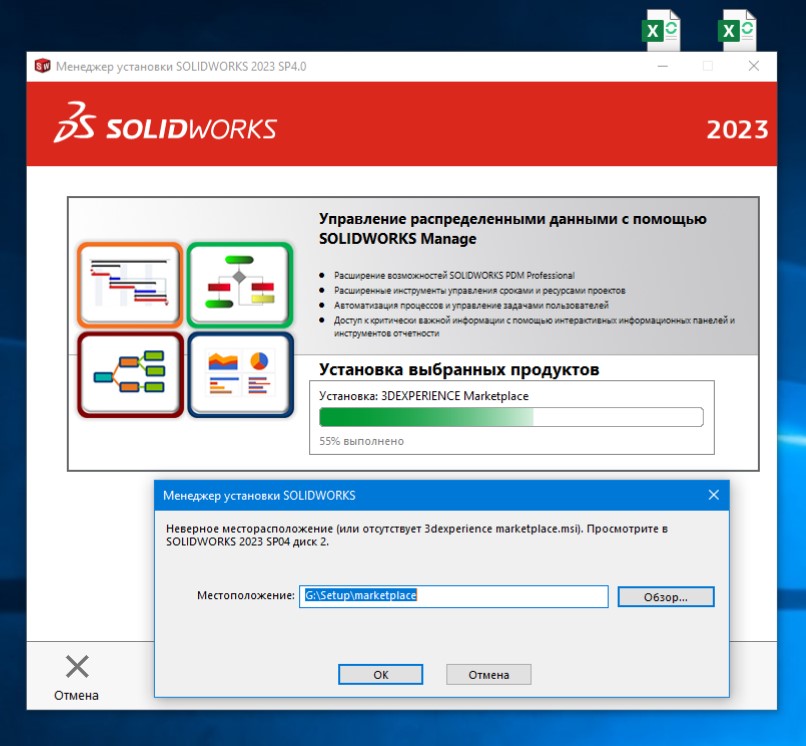806x746 pixels.
Task: Open the first Excel file on the desktop
Action: (x=662, y=30)
